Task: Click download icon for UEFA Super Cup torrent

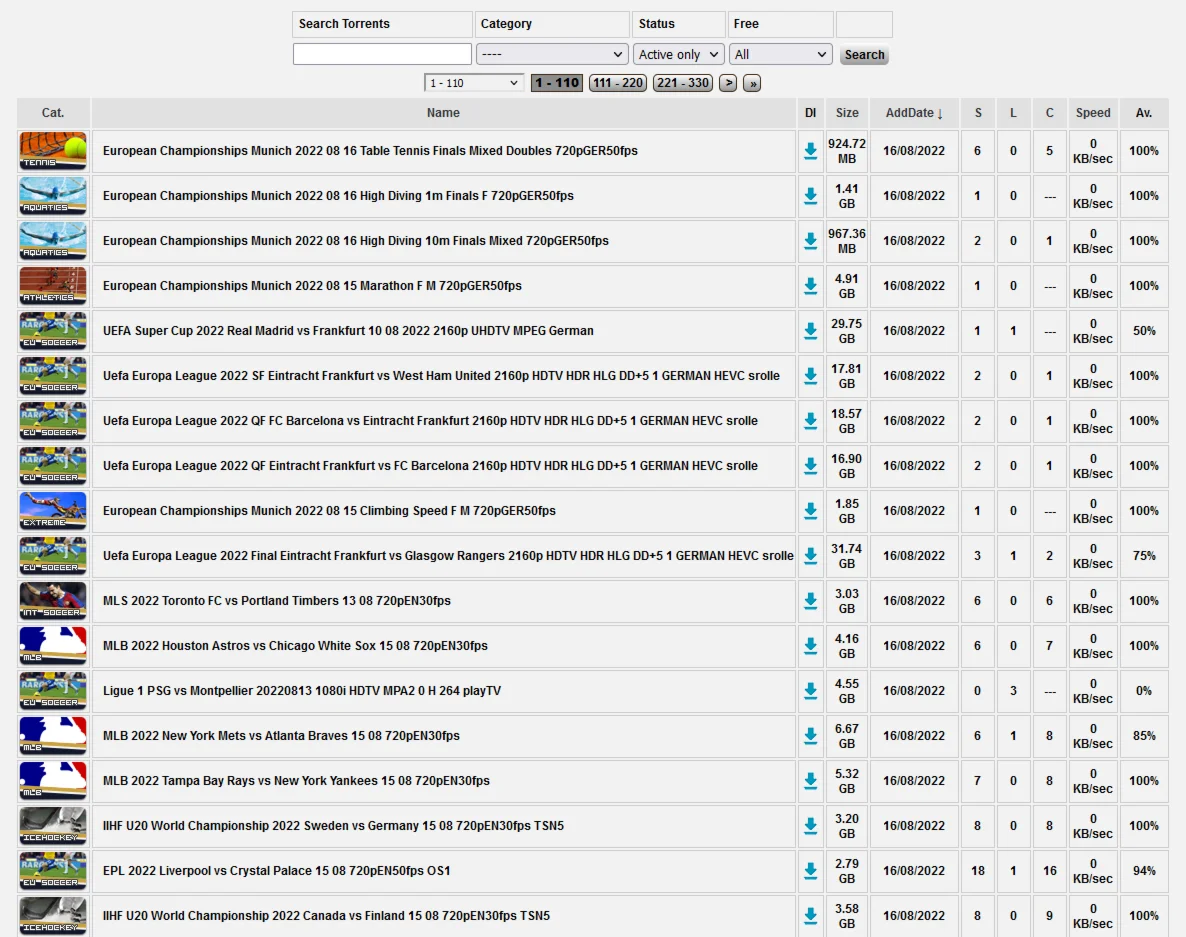Action: coord(810,331)
